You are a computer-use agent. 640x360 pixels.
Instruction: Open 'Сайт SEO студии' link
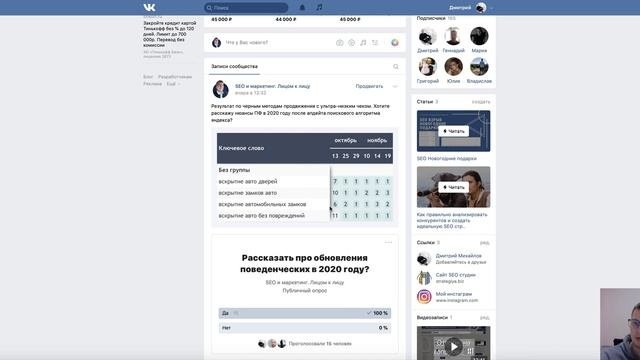[x=456, y=275]
